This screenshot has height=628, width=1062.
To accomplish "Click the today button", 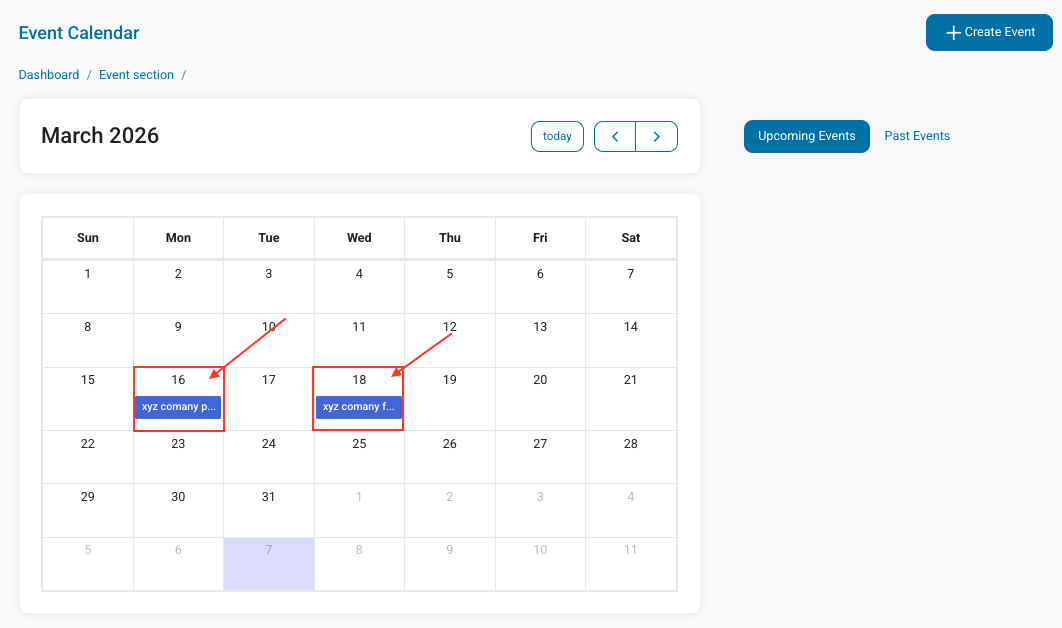I will click(557, 136).
